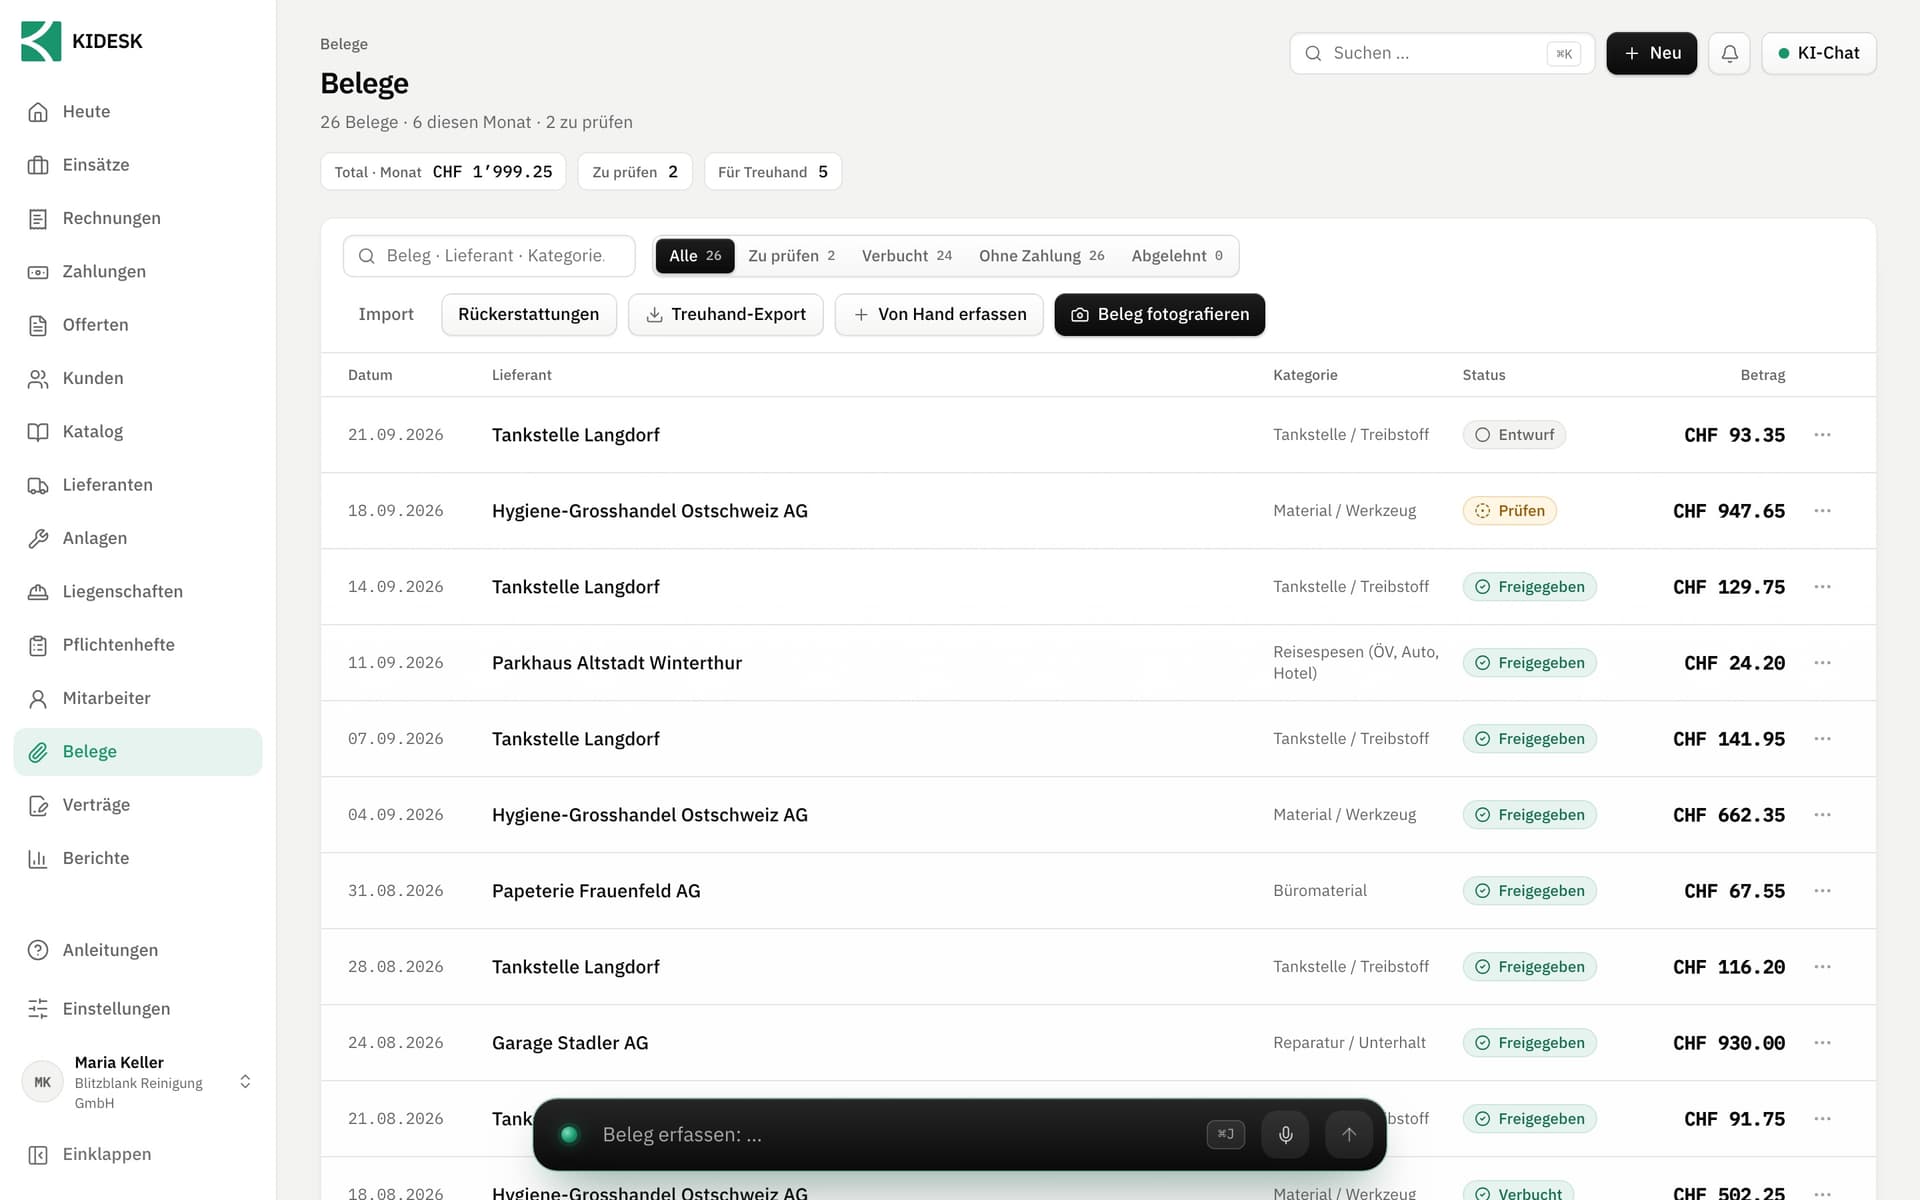Open Rechnungen in sidebar
Image resolution: width=1920 pixels, height=1200 pixels.
[138, 218]
